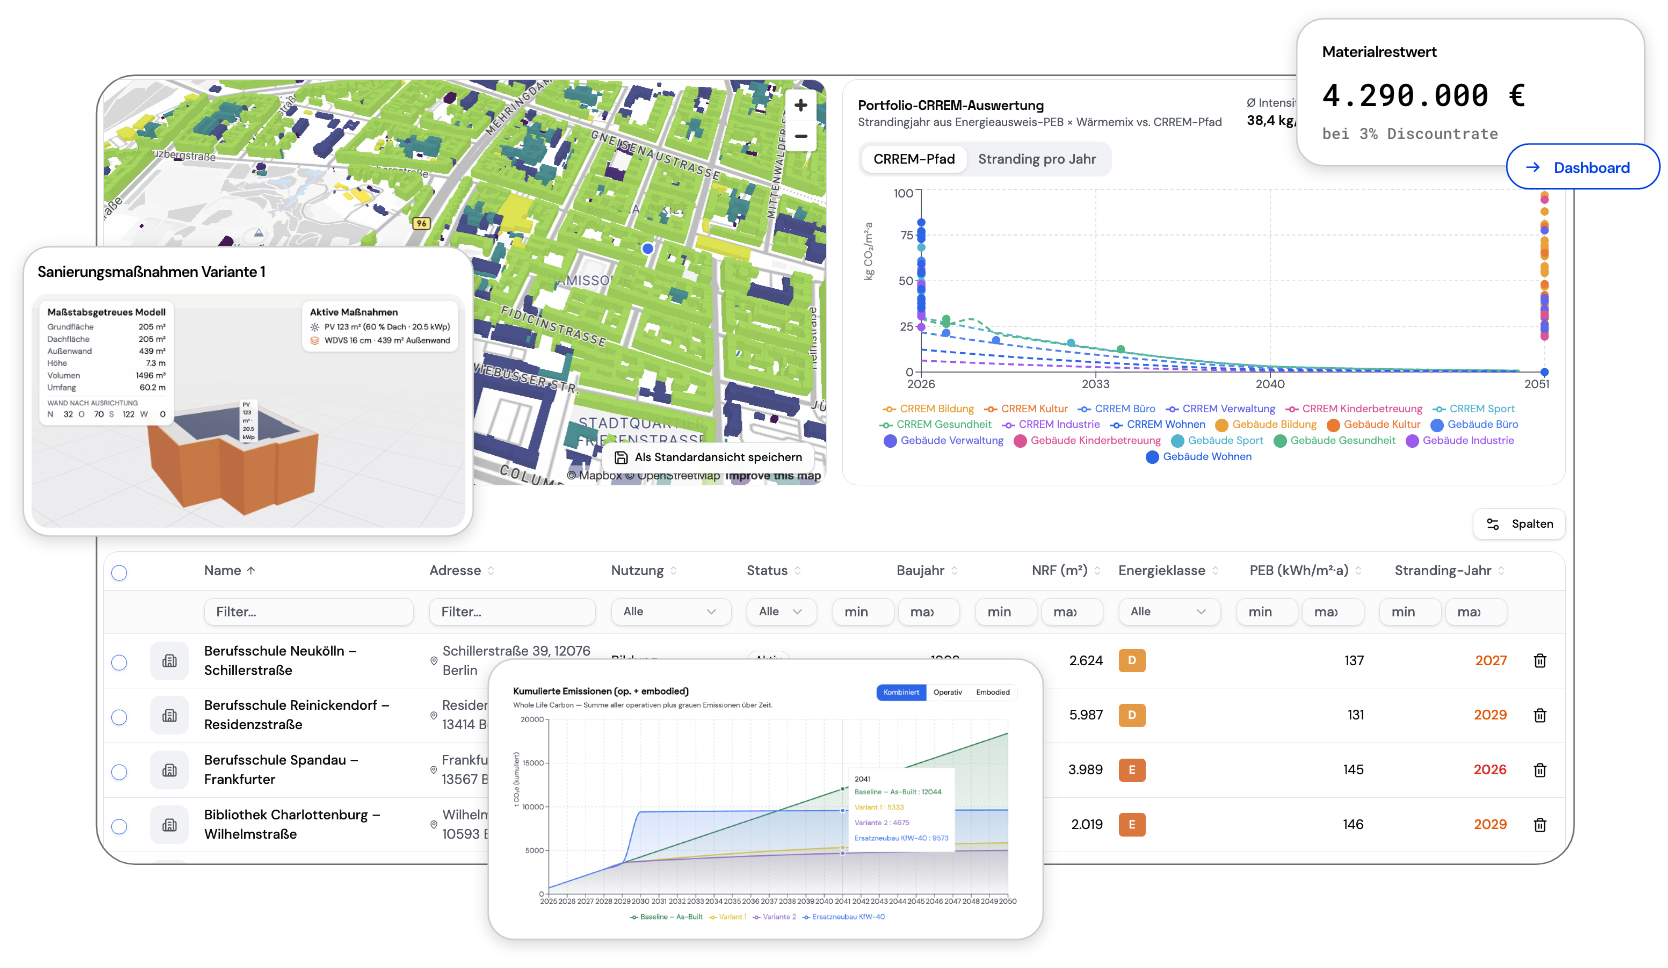Image resolution: width=1668 pixels, height=968 pixels.
Task: Click the sort icon next to Adresse
Action: 491,571
